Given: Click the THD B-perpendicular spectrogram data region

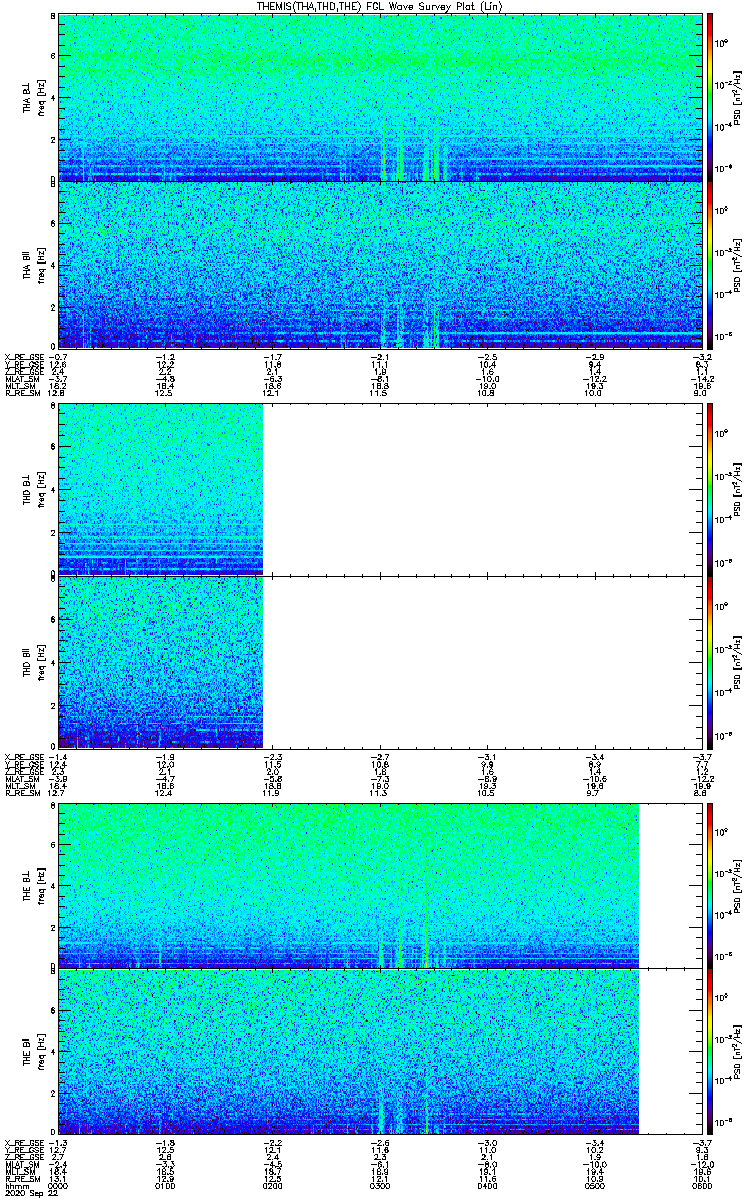Looking at the screenshot, I should pos(160,490).
